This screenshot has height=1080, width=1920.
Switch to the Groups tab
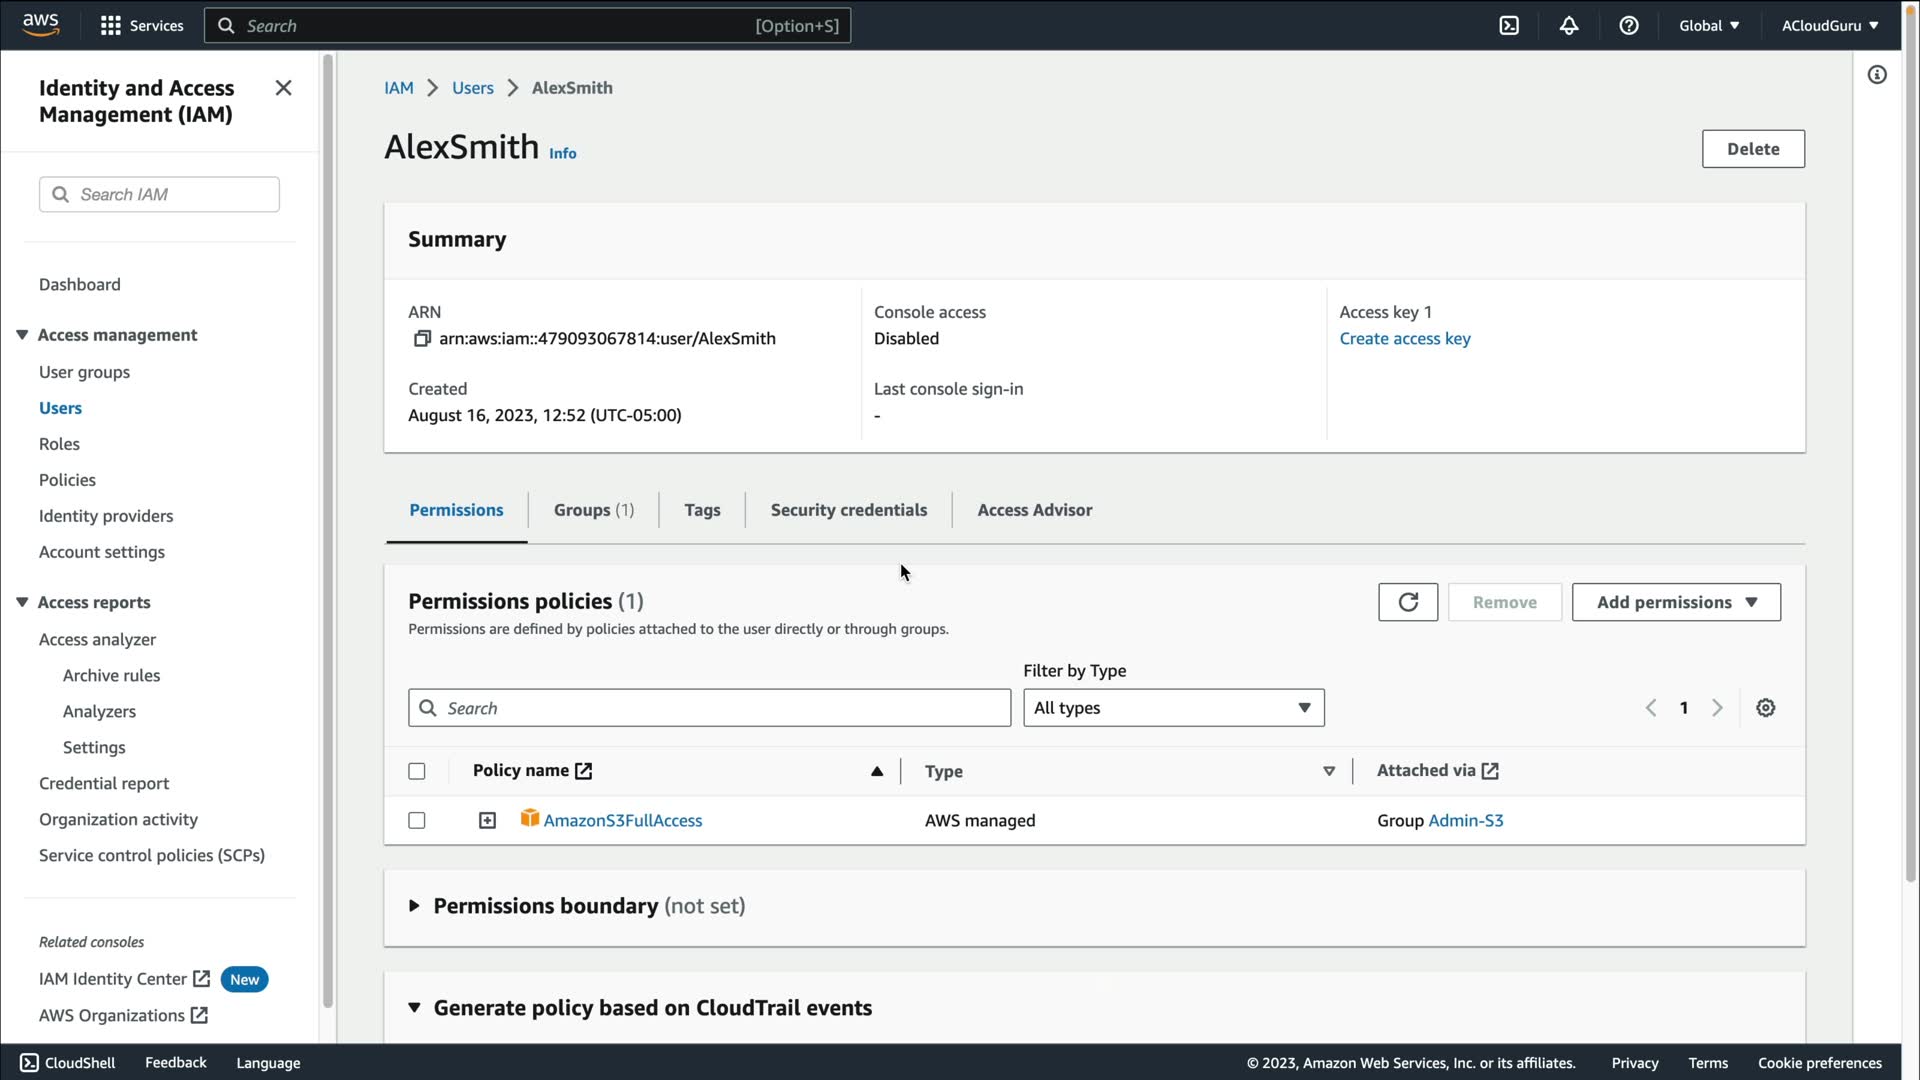click(593, 510)
